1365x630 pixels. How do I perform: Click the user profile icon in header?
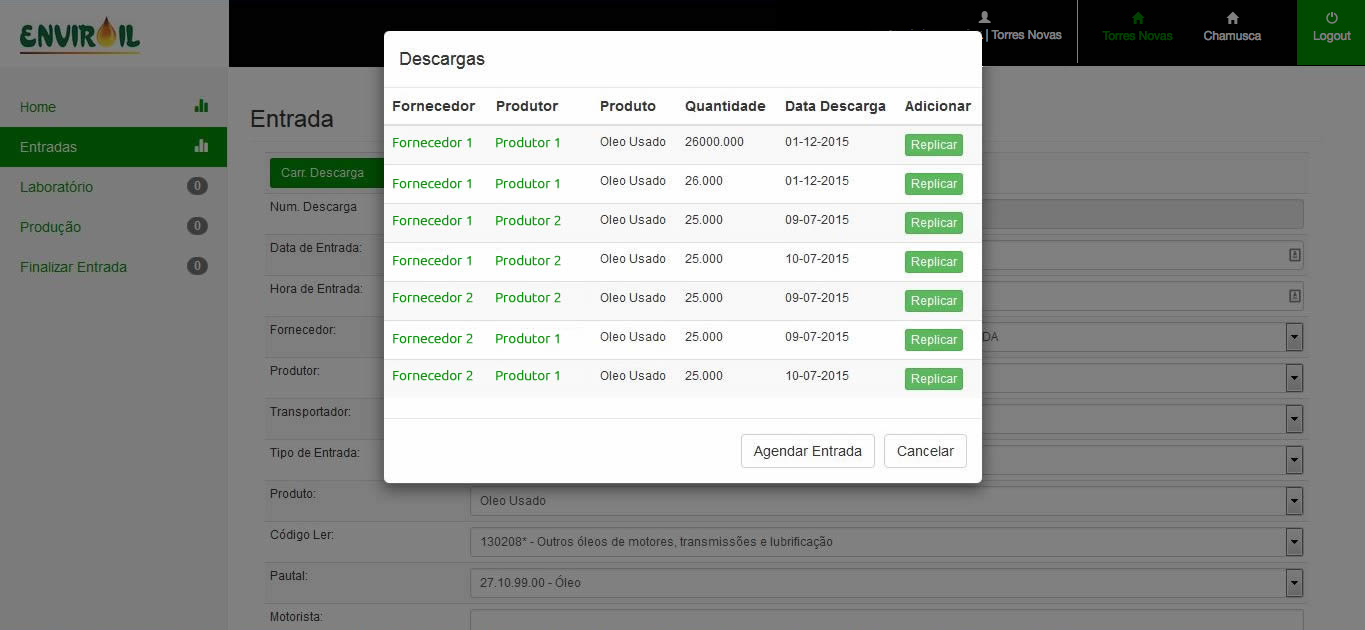(985, 17)
